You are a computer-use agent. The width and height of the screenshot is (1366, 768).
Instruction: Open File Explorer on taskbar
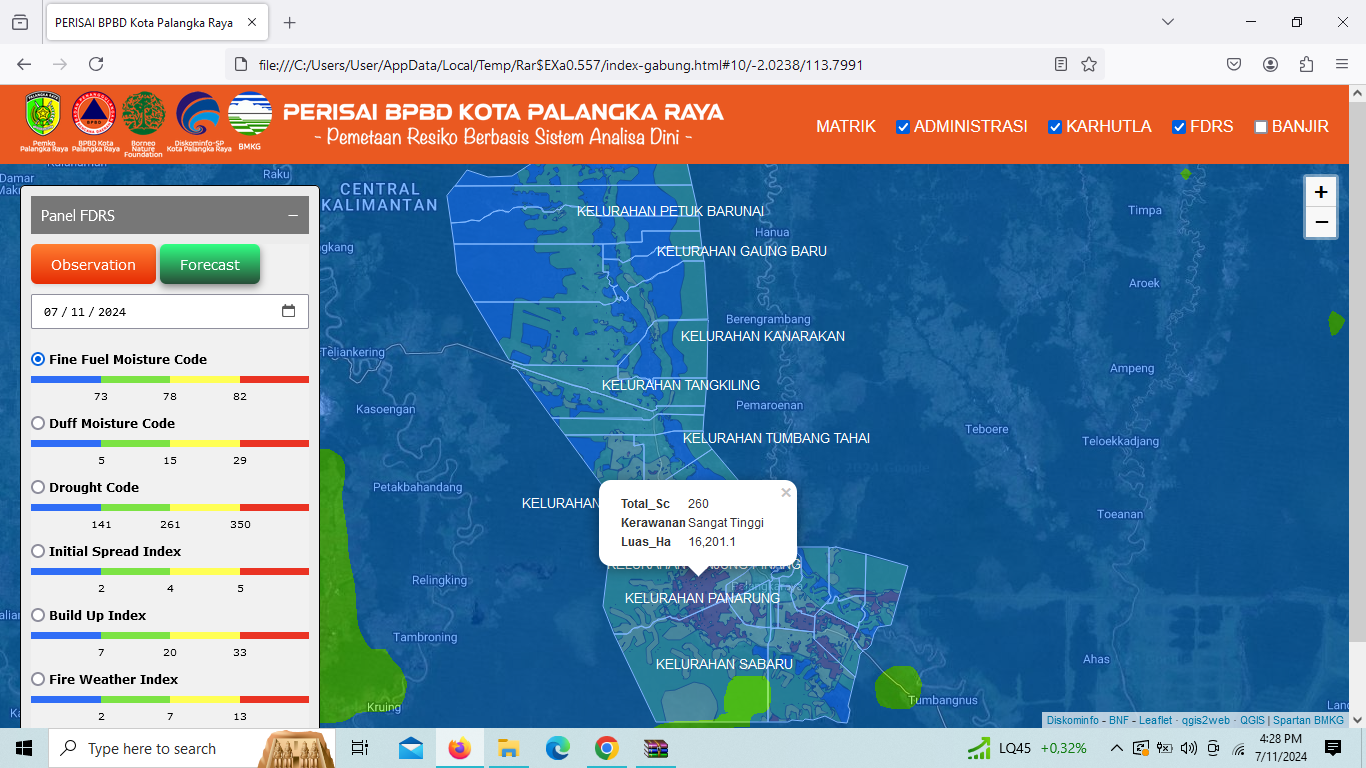508,748
